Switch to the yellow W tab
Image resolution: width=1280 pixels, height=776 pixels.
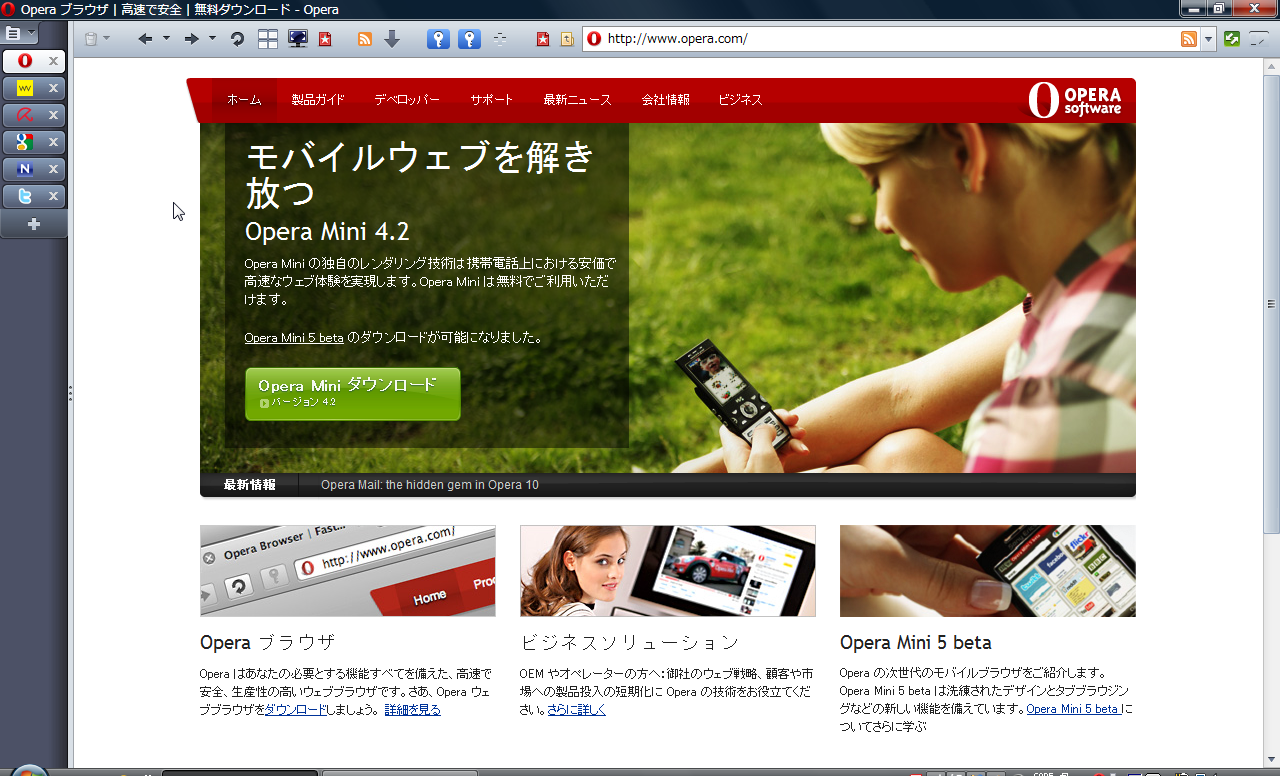coord(25,88)
